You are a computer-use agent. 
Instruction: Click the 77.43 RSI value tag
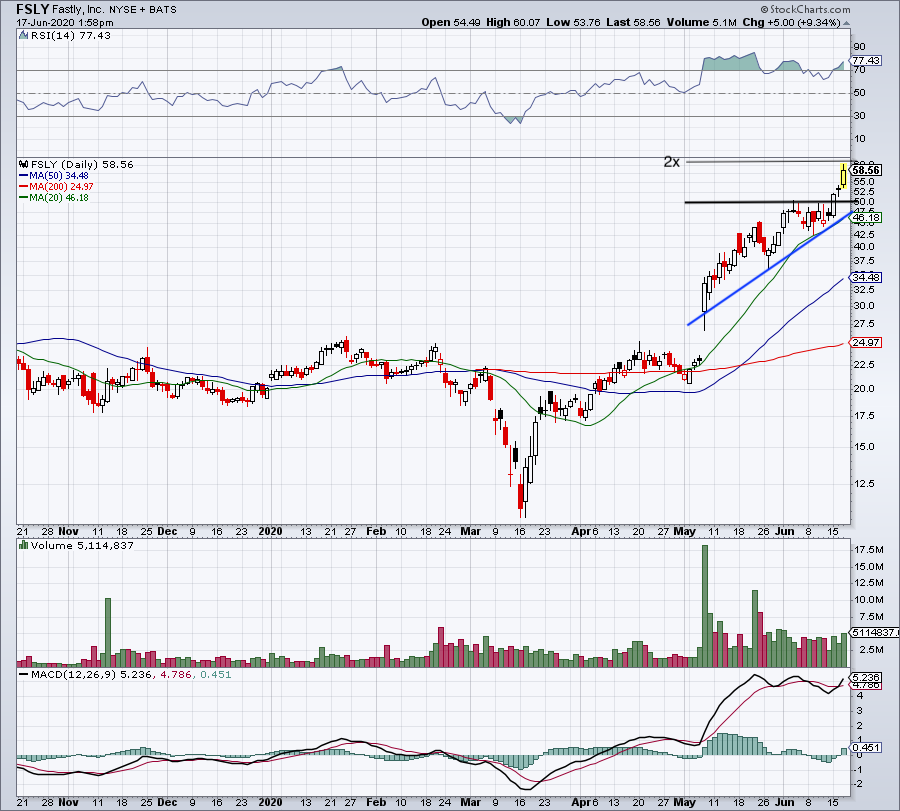tap(866, 60)
